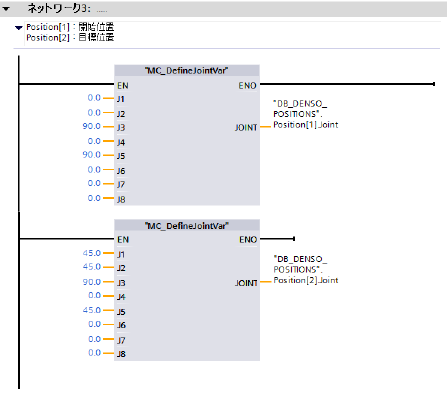Edit J2 value 45.0 of second block
The width and height of the screenshot is (447, 394).
tap(92, 267)
